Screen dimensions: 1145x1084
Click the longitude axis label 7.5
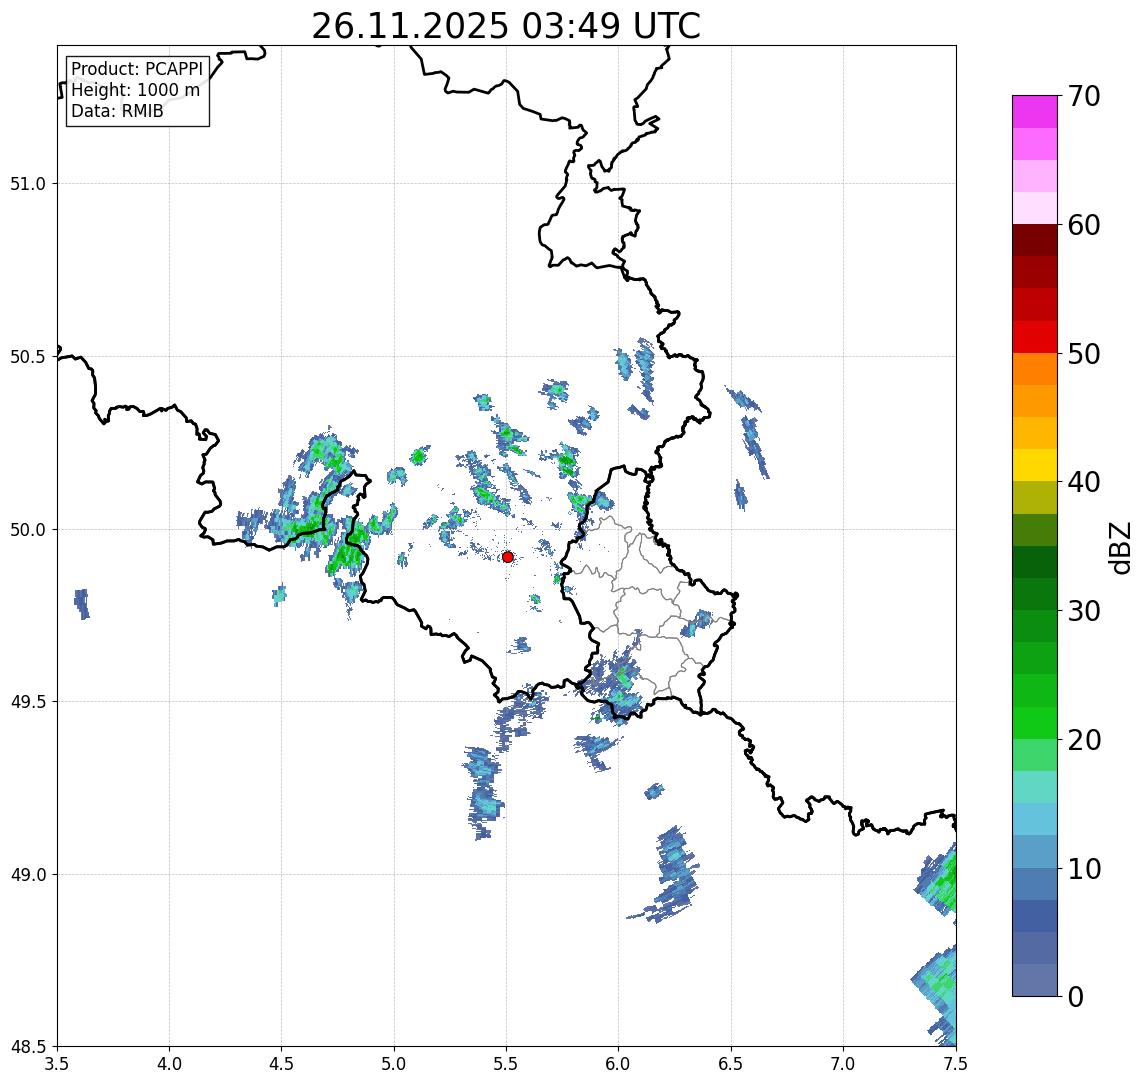956,1064
